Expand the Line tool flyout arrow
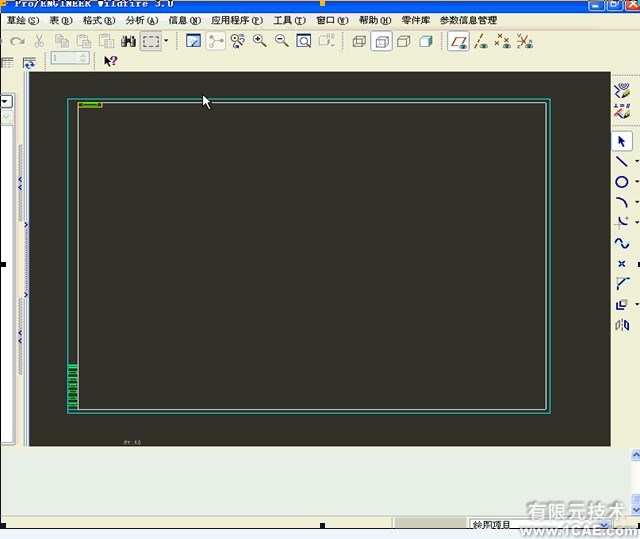Viewport: 640px width, 539px height. [636, 162]
